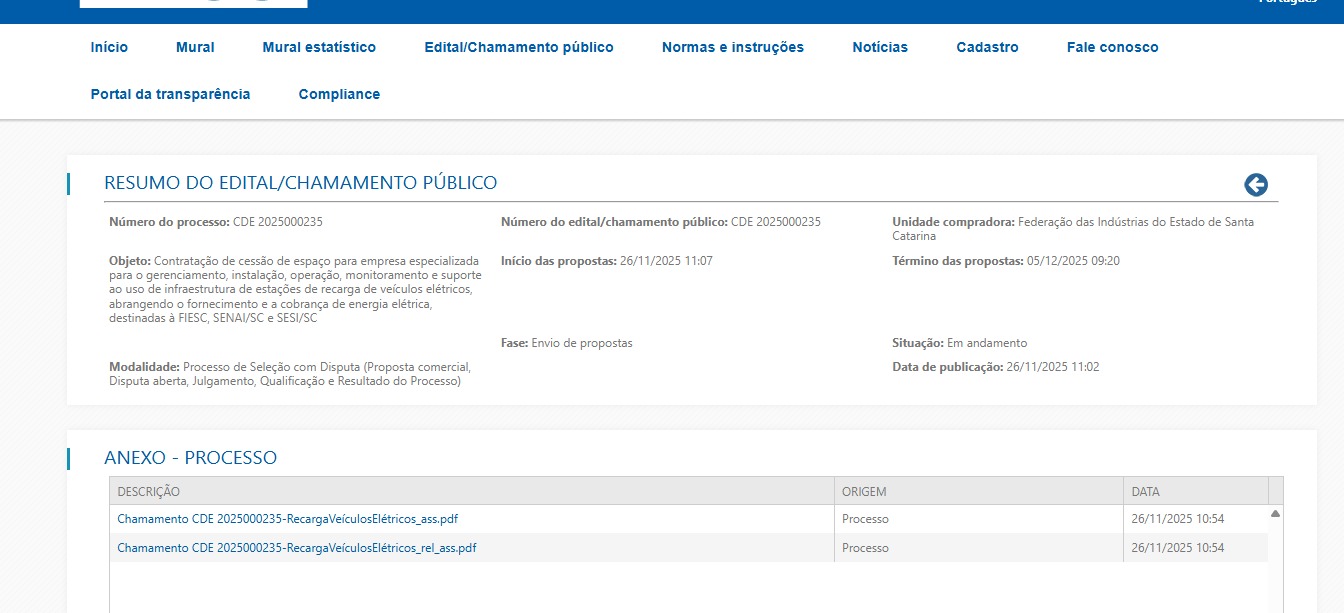
Task: Click the ORIGEM column header
Action: (x=864, y=491)
